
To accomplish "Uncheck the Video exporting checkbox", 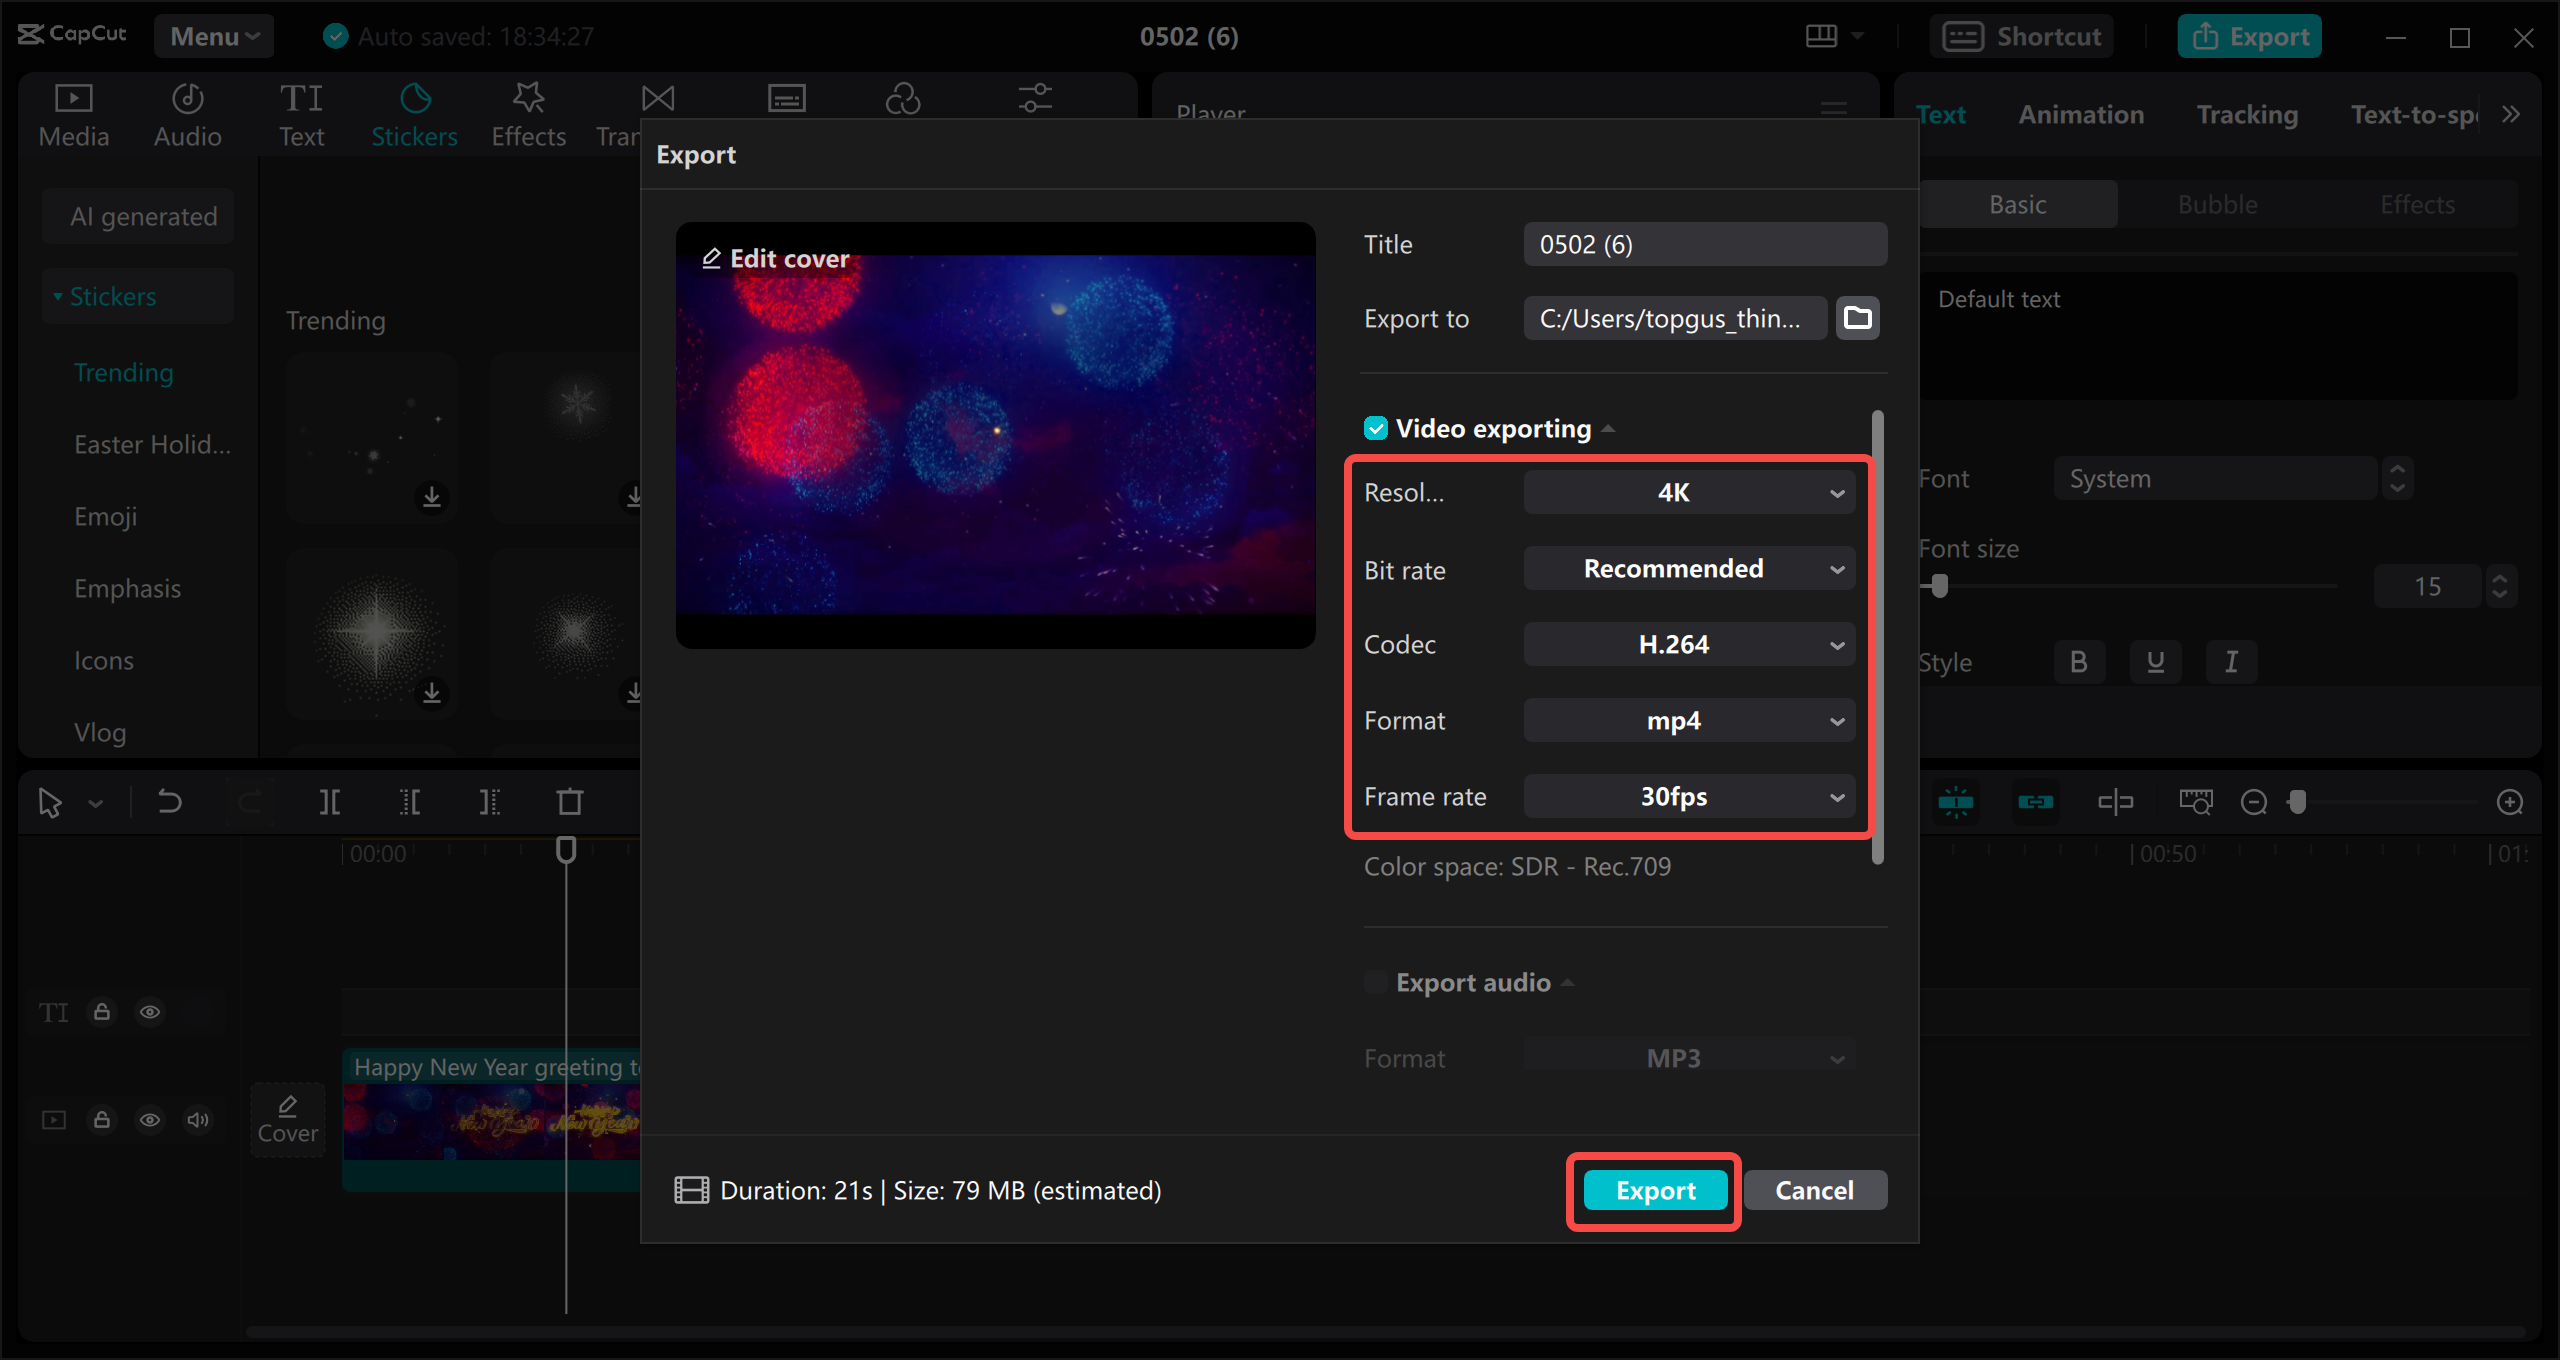I will pos(1376,428).
